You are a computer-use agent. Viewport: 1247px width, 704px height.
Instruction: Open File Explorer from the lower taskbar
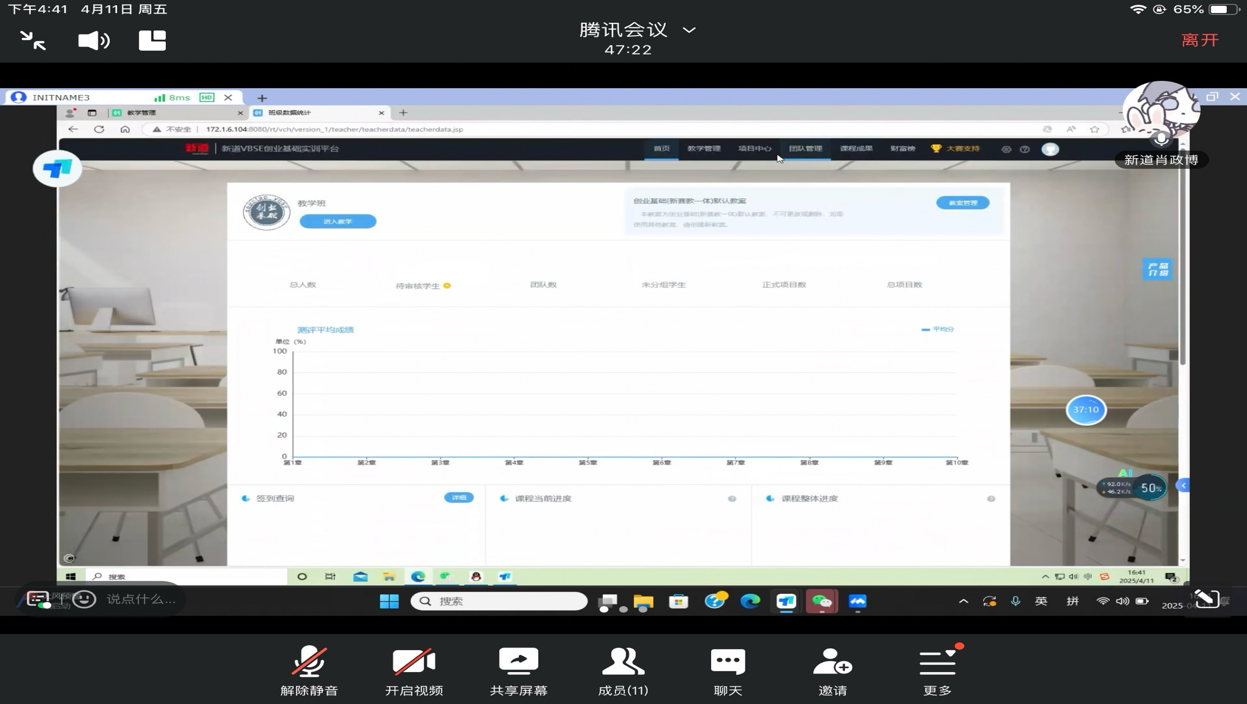[x=643, y=601]
